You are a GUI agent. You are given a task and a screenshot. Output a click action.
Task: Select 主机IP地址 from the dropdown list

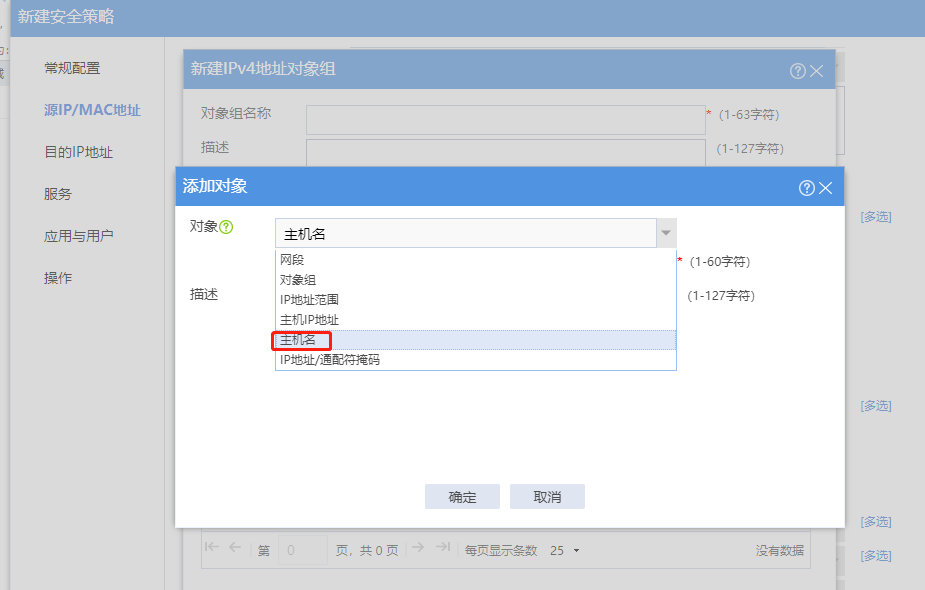[x=475, y=320]
